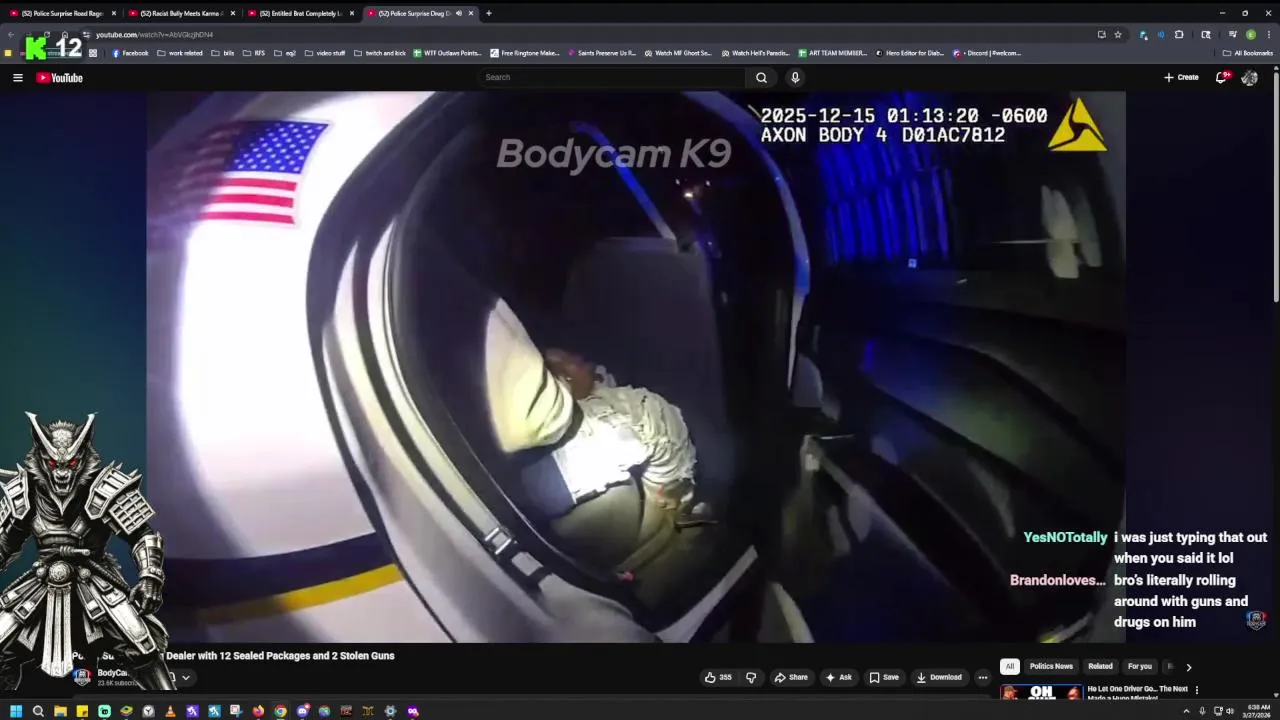Open the cast/install icon in address bar

[x=1101, y=34]
